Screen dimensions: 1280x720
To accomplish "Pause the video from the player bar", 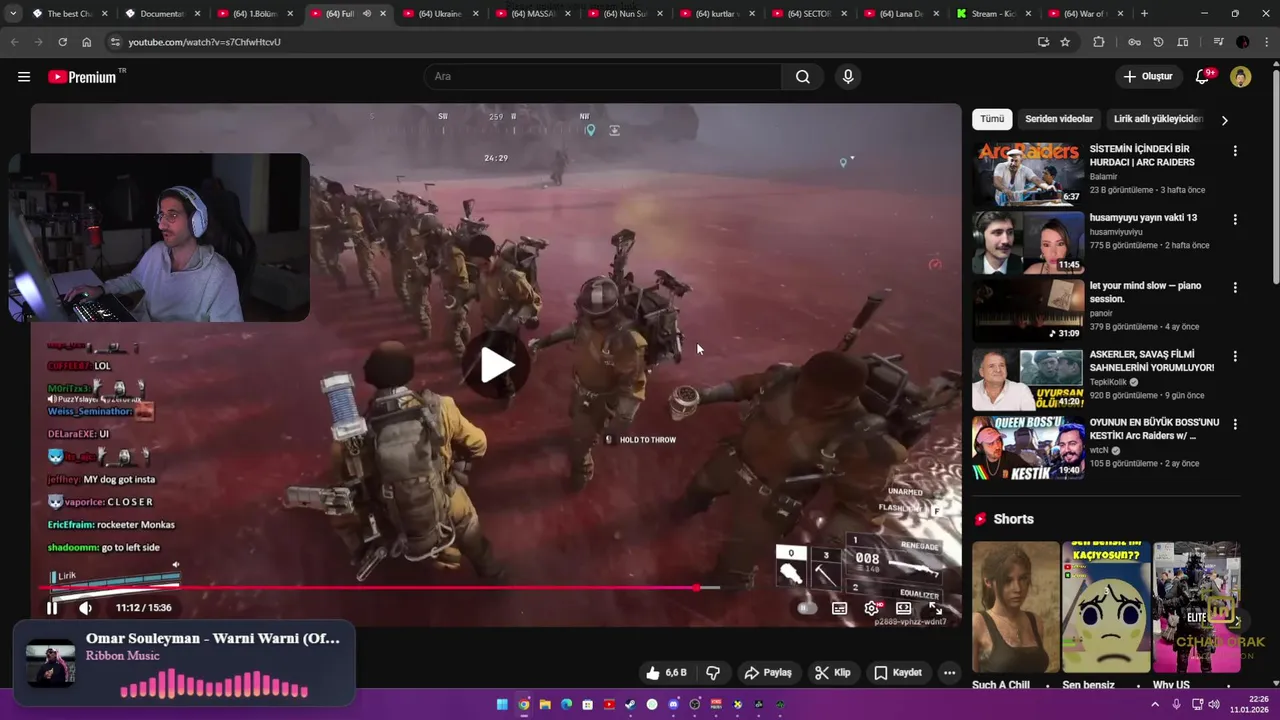I will coord(52,607).
